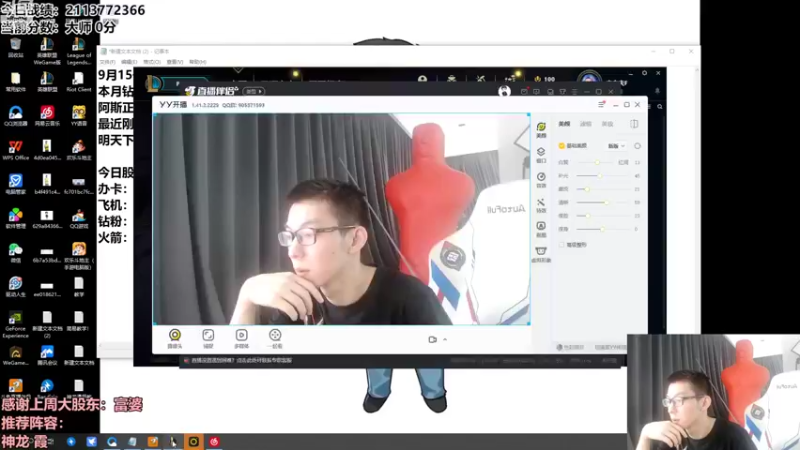Open the 查看(V) menu in Notepad

[174, 62]
